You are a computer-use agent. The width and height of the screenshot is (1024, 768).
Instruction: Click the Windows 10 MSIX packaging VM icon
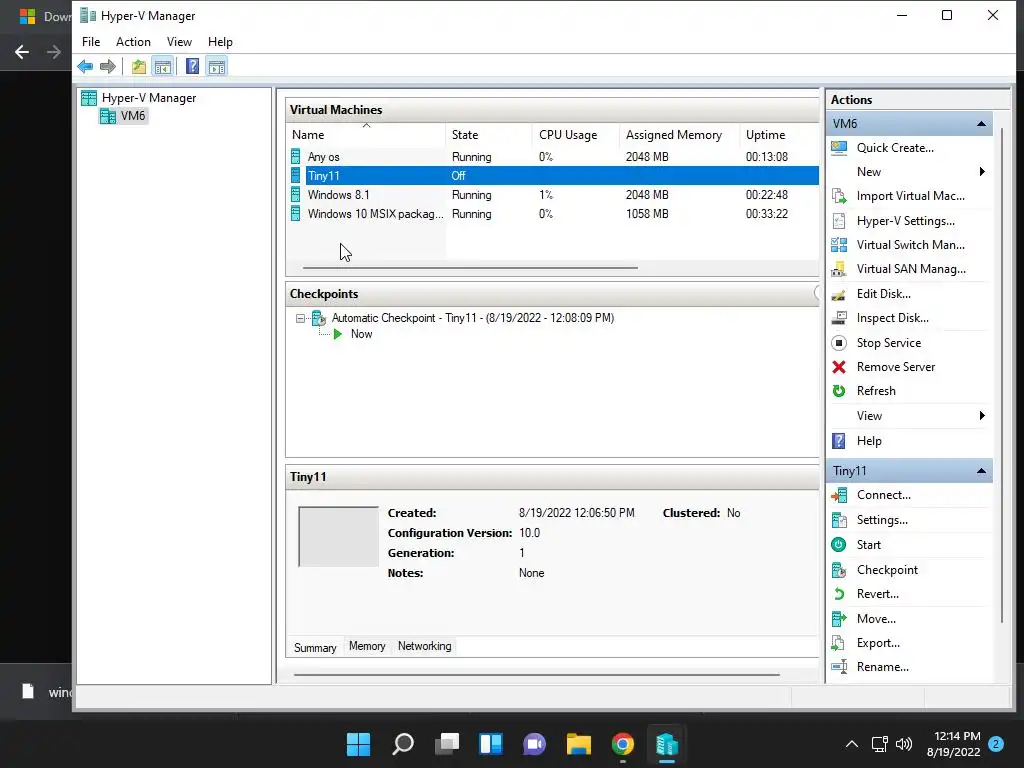pyautogui.click(x=296, y=214)
